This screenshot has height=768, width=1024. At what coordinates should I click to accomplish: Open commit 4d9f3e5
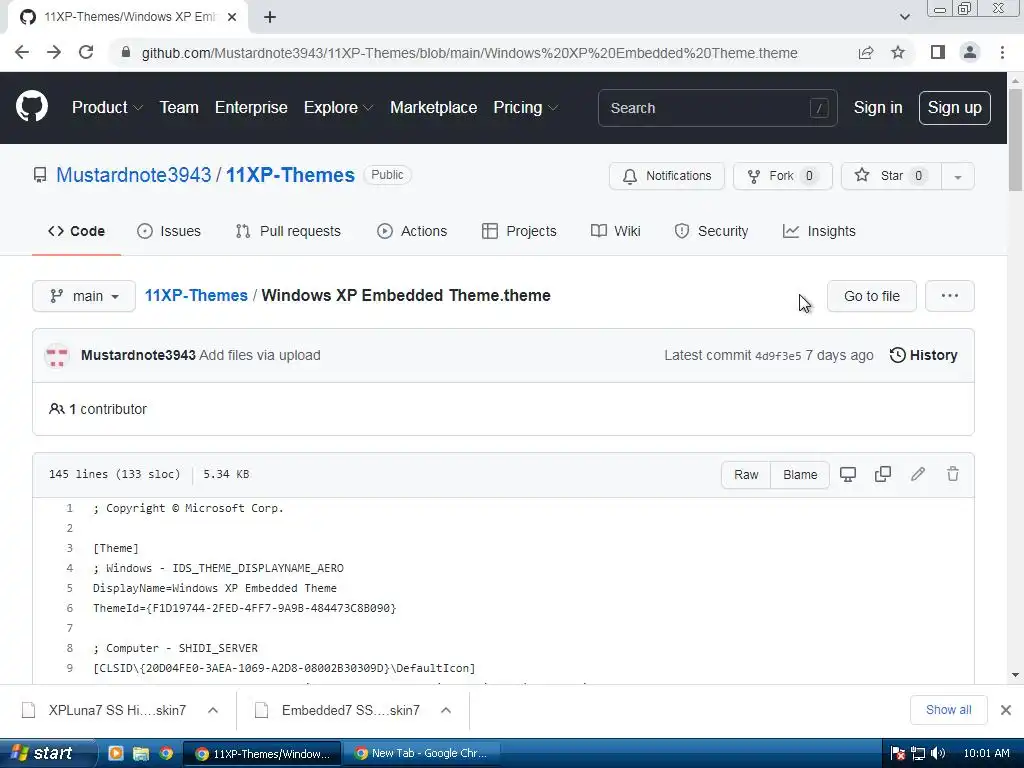pyautogui.click(x=778, y=356)
